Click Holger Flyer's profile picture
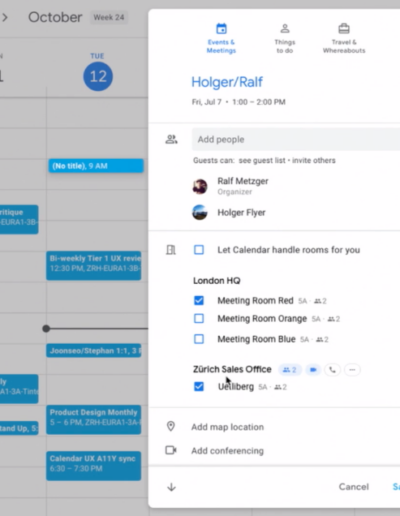The image size is (400, 516). 200,212
